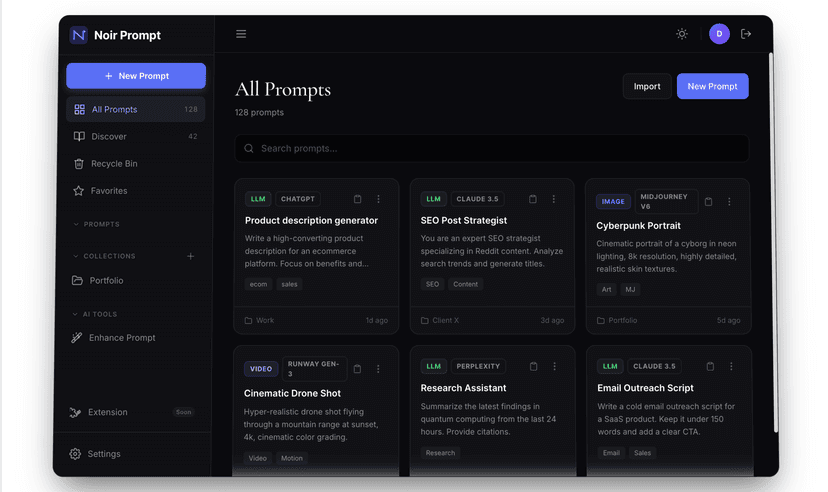Click the Search prompts input field
The height and width of the screenshot is (492, 828).
pos(490,148)
